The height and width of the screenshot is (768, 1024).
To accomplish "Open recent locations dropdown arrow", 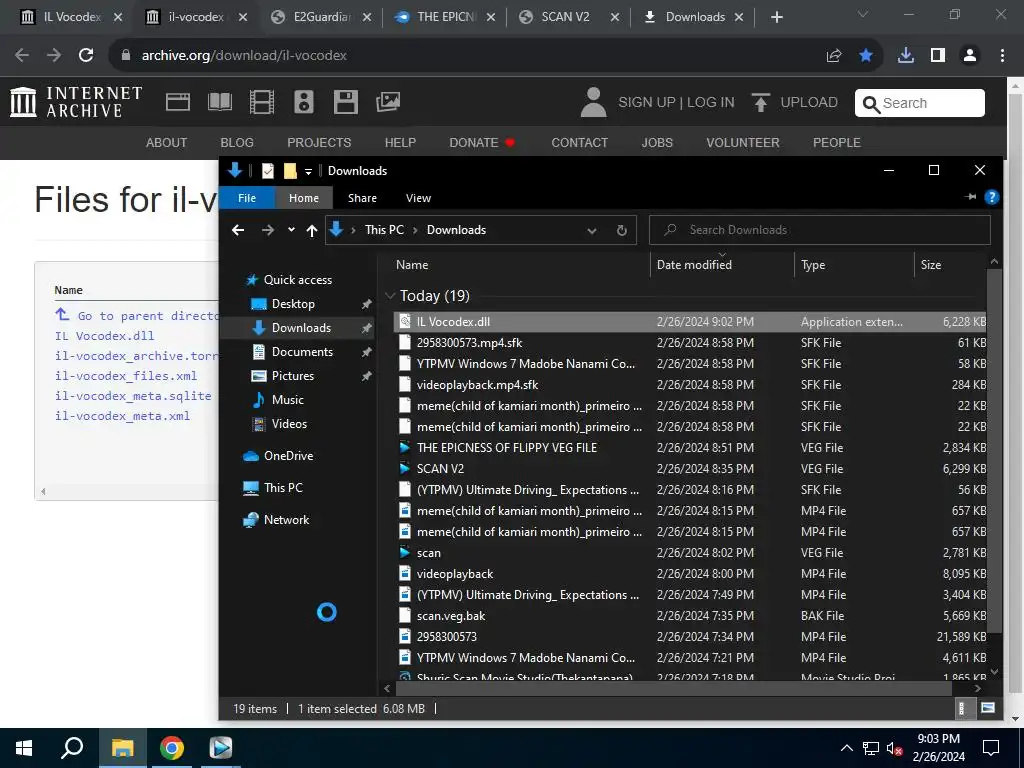I will [291, 230].
